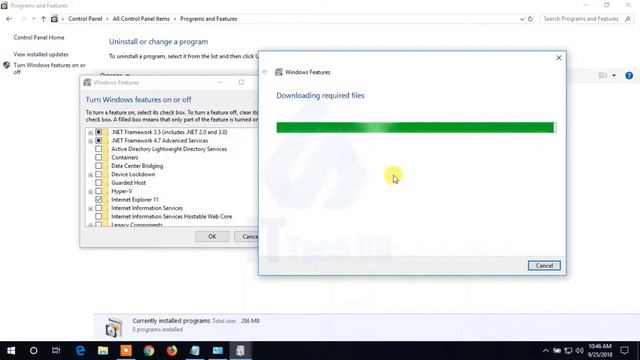
Task: Open address bar history dropdown
Action: pyautogui.click(x=522, y=19)
